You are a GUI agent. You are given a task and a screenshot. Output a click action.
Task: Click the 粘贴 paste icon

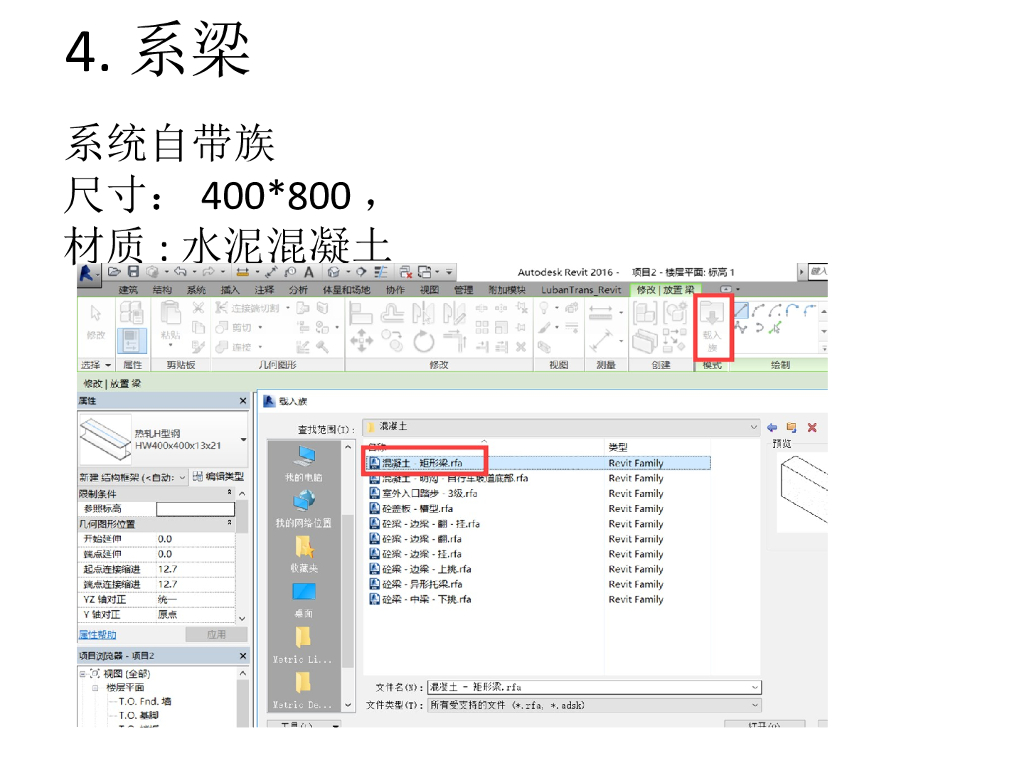click(x=170, y=313)
